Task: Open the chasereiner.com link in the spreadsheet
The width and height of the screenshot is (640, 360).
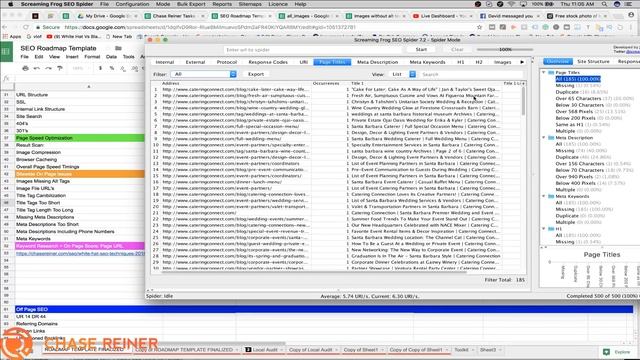Action: click(x=80, y=253)
